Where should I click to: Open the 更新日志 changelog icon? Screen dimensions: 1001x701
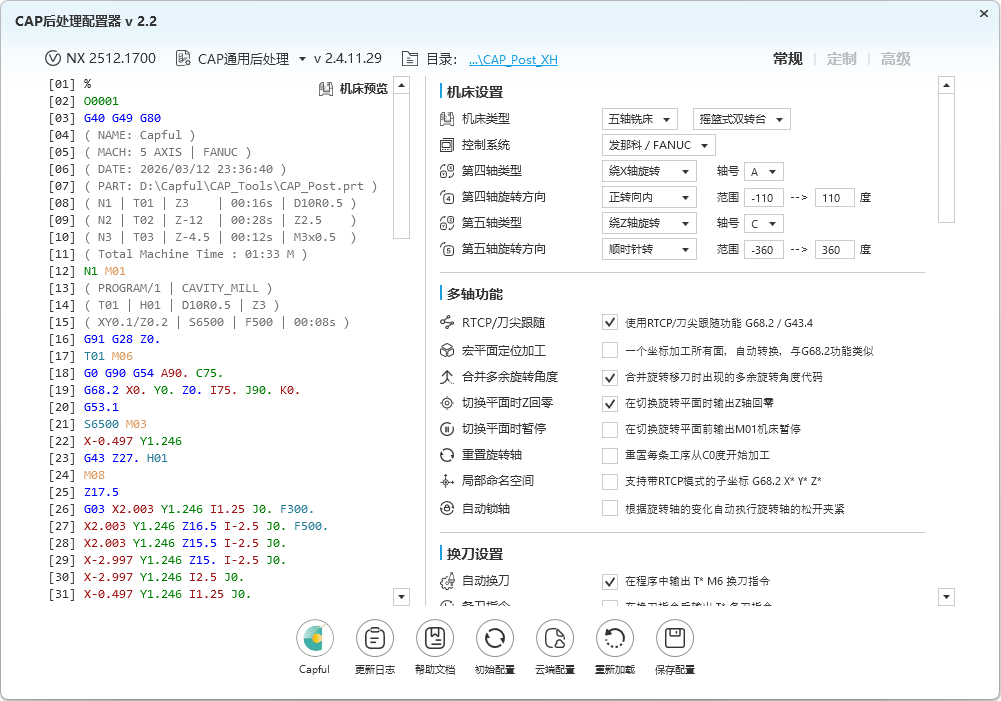(374, 638)
